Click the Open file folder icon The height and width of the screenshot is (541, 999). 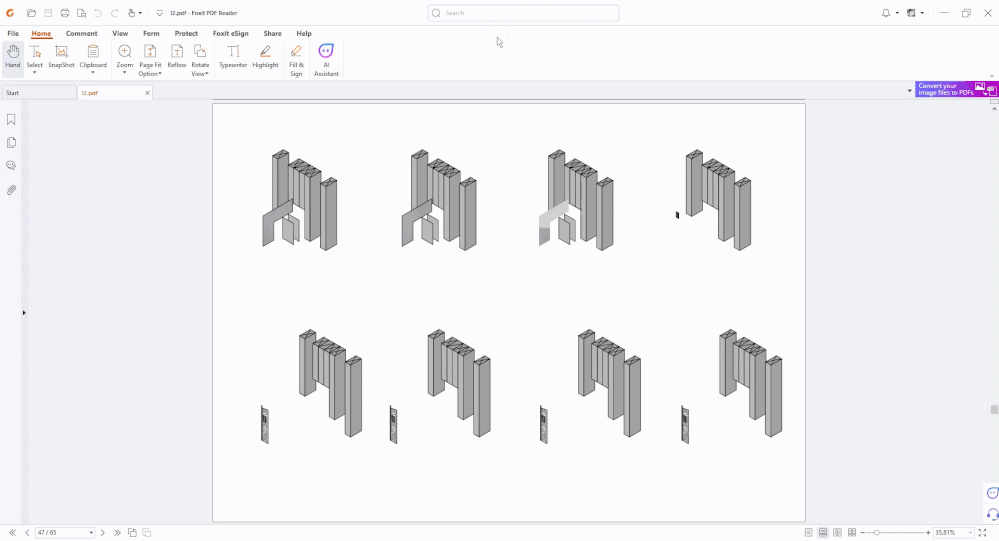(31, 13)
